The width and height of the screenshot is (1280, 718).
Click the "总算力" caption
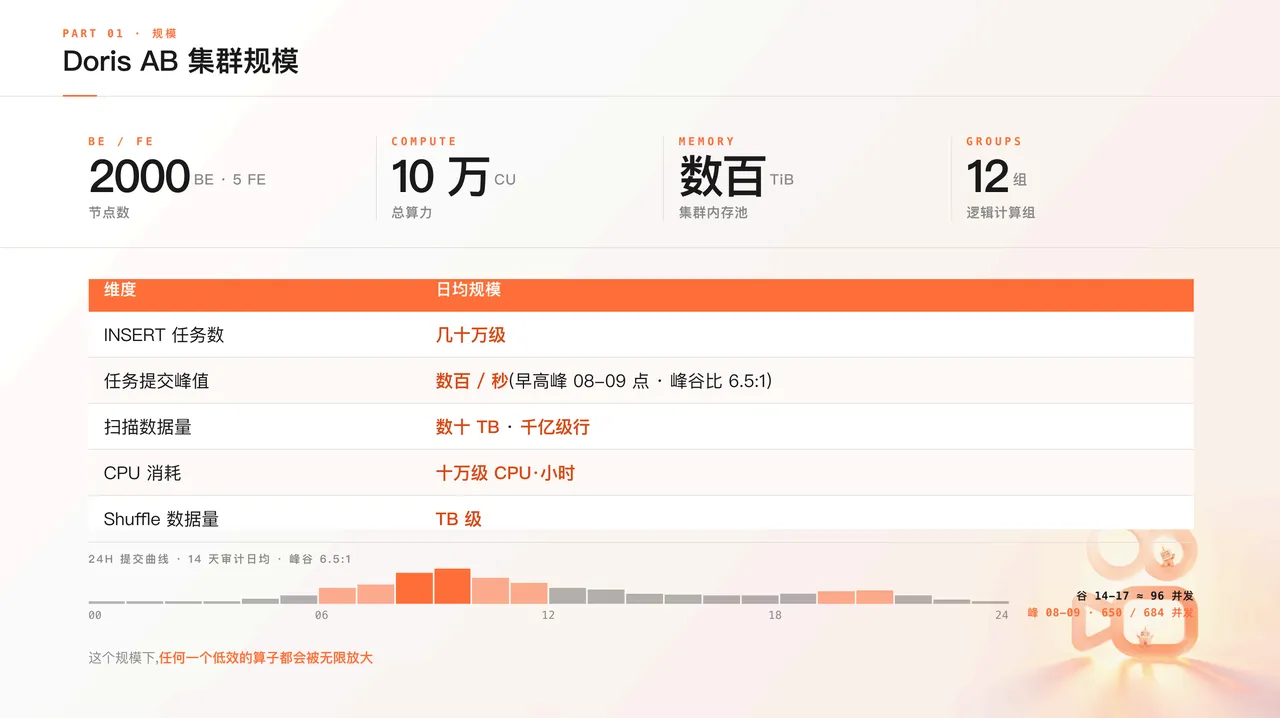coord(412,213)
